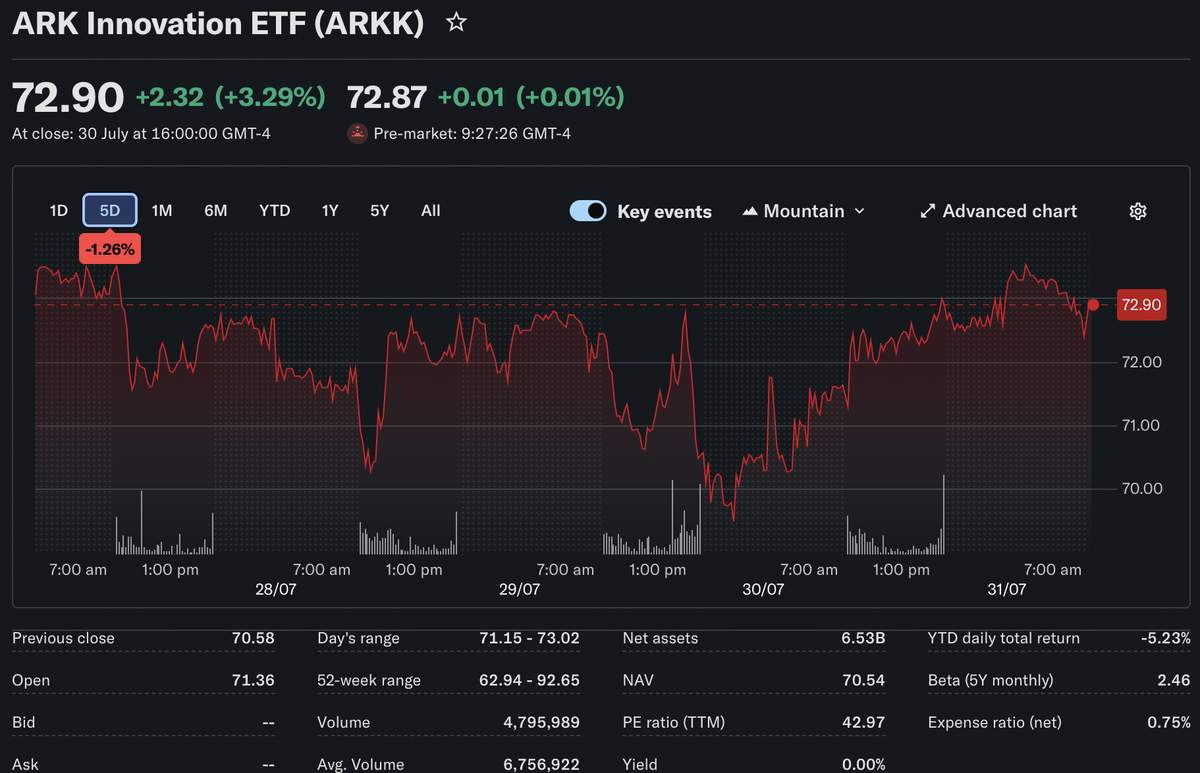Show the All time range
Image resolution: width=1200 pixels, height=773 pixels.
431,210
